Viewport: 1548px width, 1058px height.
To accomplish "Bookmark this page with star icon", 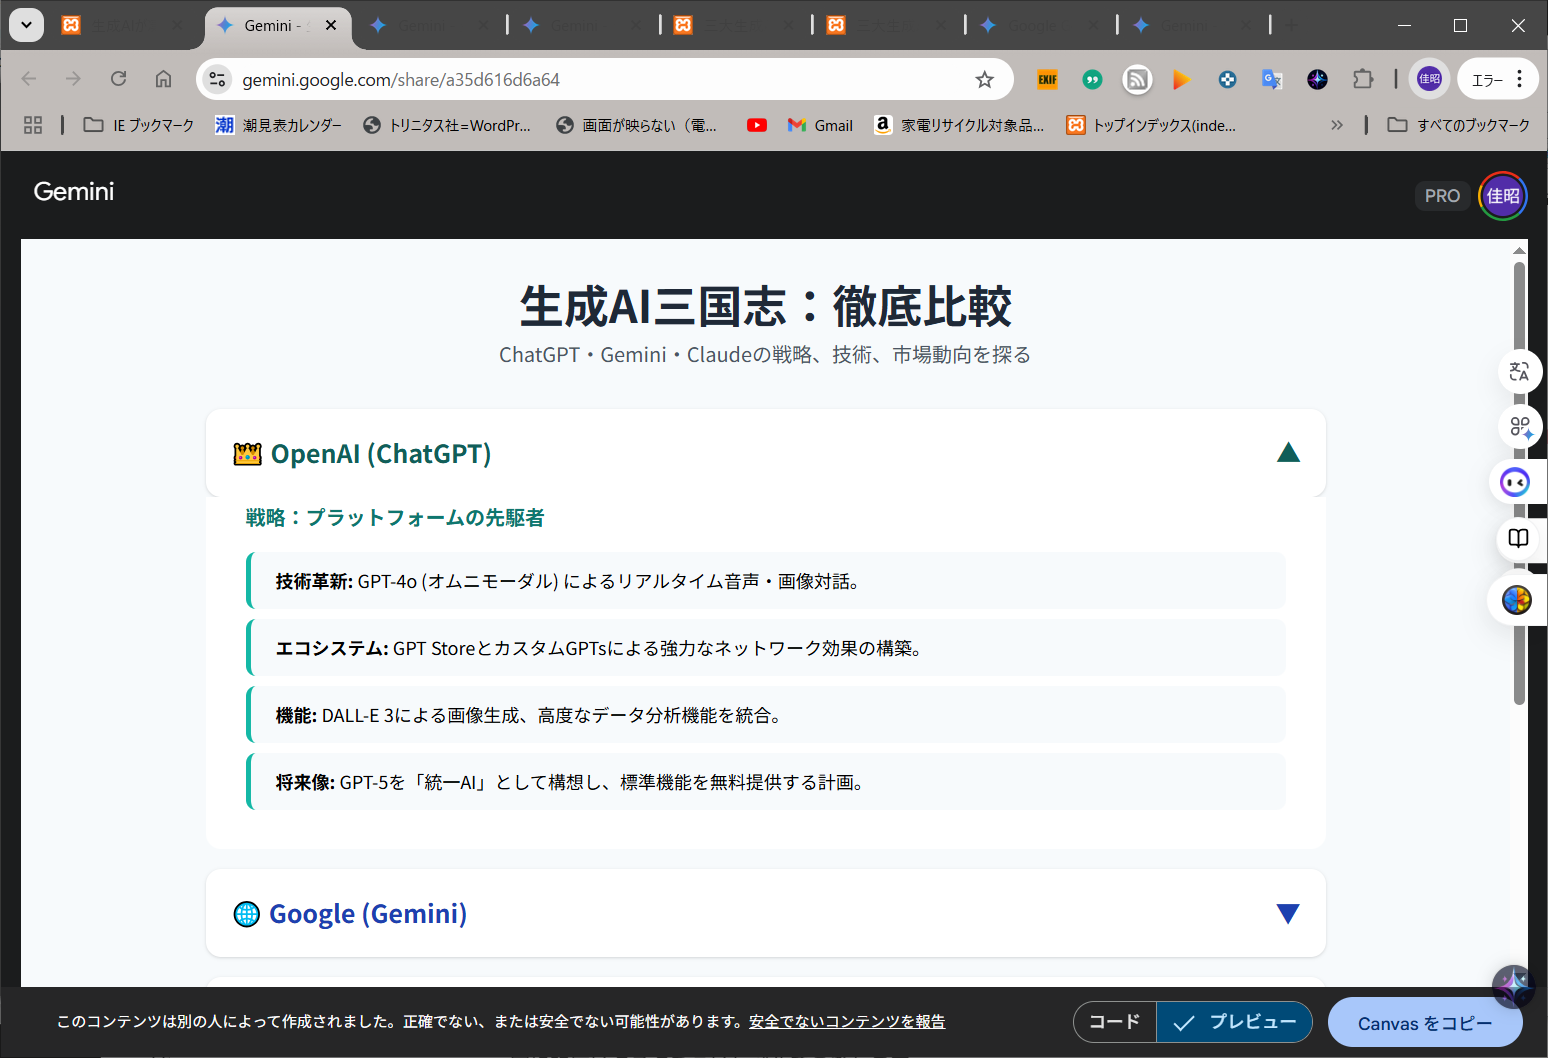I will 985,80.
